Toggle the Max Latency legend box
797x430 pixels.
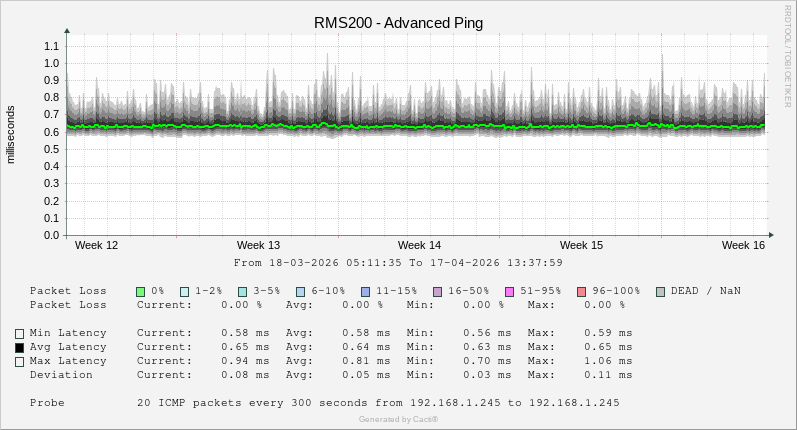(x=19, y=362)
